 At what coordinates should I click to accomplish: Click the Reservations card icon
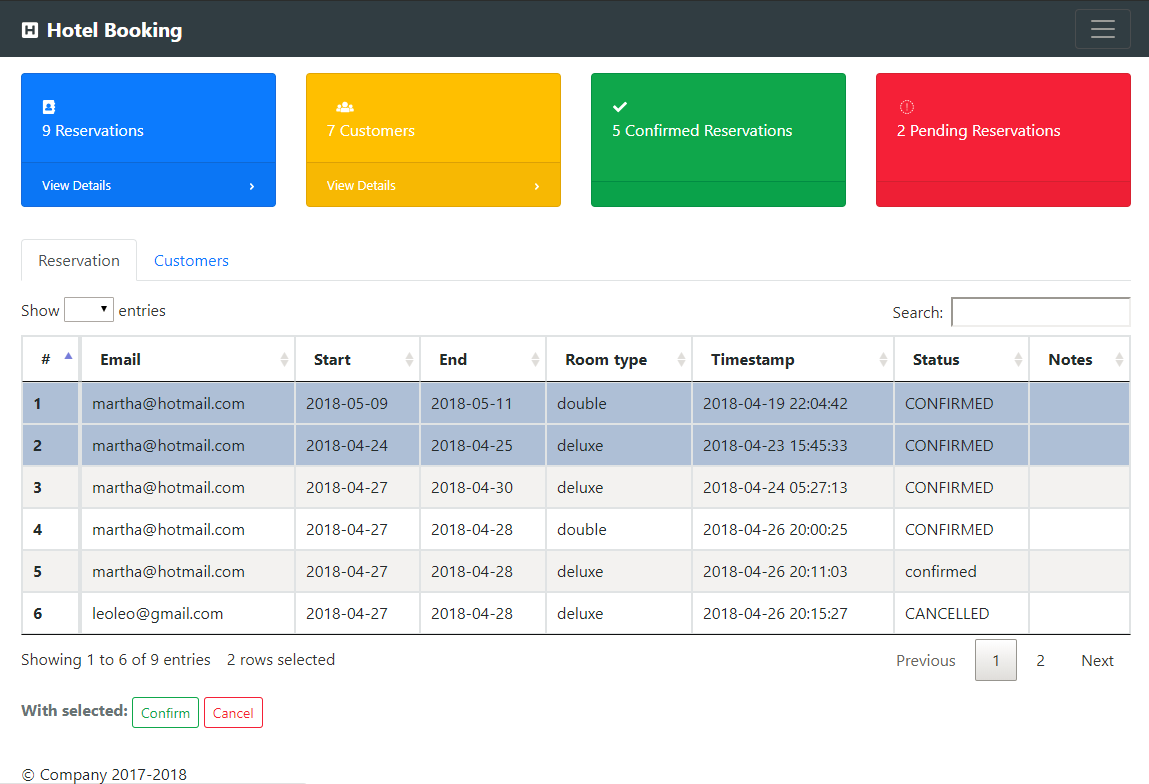[x=49, y=107]
